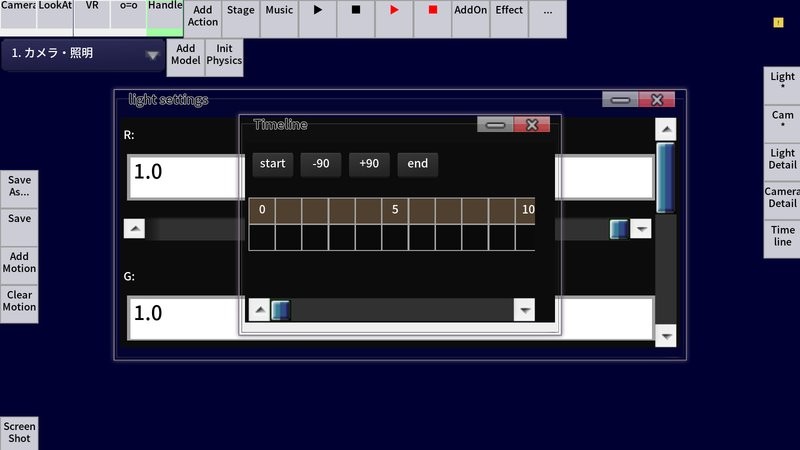Click Add Motion button
Image resolution: width=800 pixels, height=450 pixels.
19,265
